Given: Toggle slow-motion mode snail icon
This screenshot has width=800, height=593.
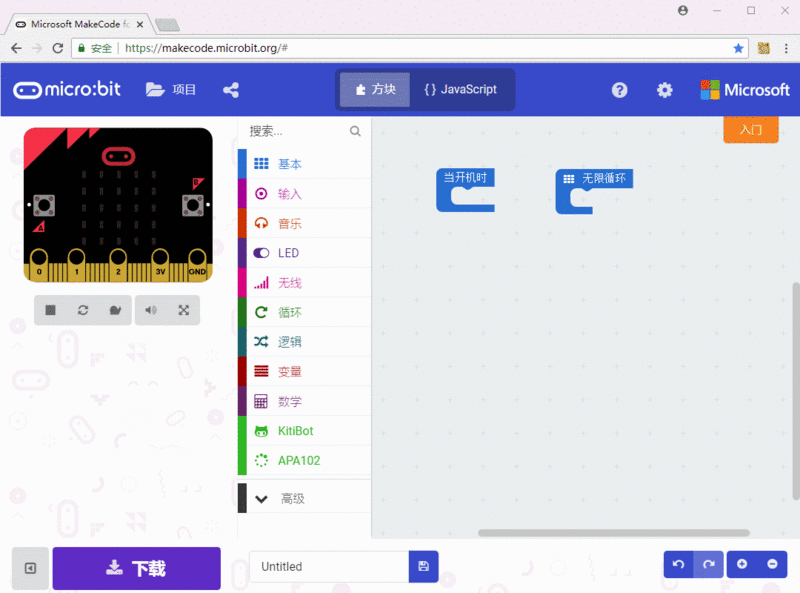Looking at the screenshot, I should (115, 310).
